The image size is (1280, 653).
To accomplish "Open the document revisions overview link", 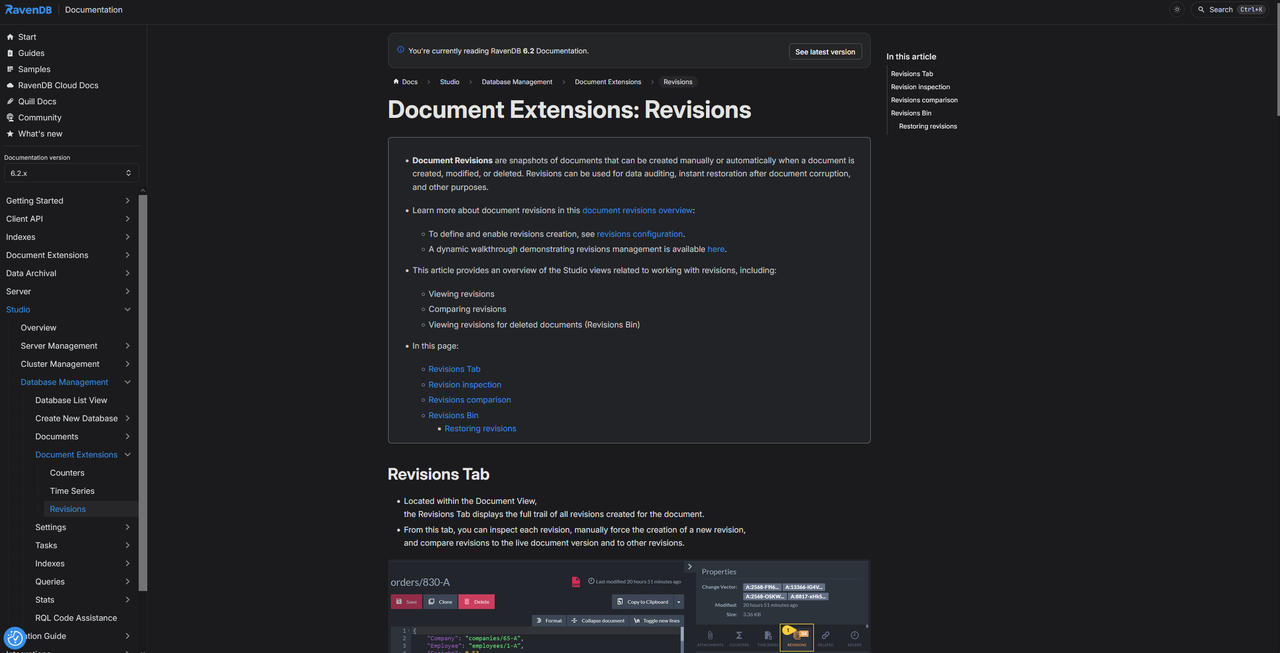I will pyautogui.click(x=637, y=210).
